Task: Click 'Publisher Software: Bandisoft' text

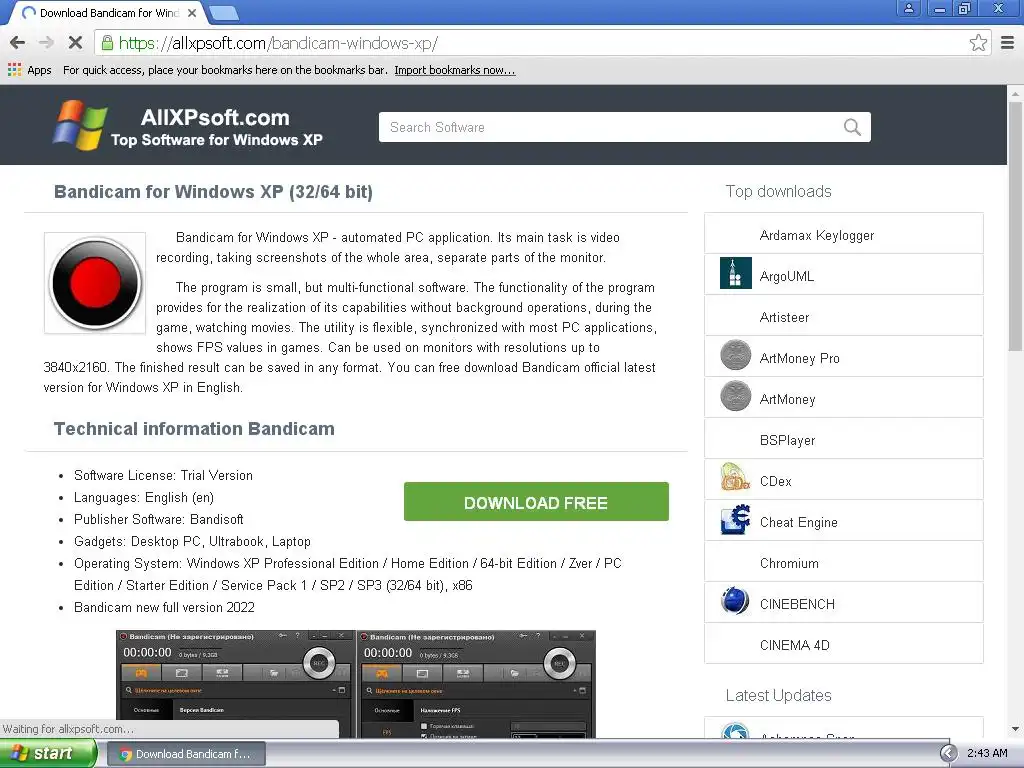Action: pyautogui.click(x=159, y=519)
